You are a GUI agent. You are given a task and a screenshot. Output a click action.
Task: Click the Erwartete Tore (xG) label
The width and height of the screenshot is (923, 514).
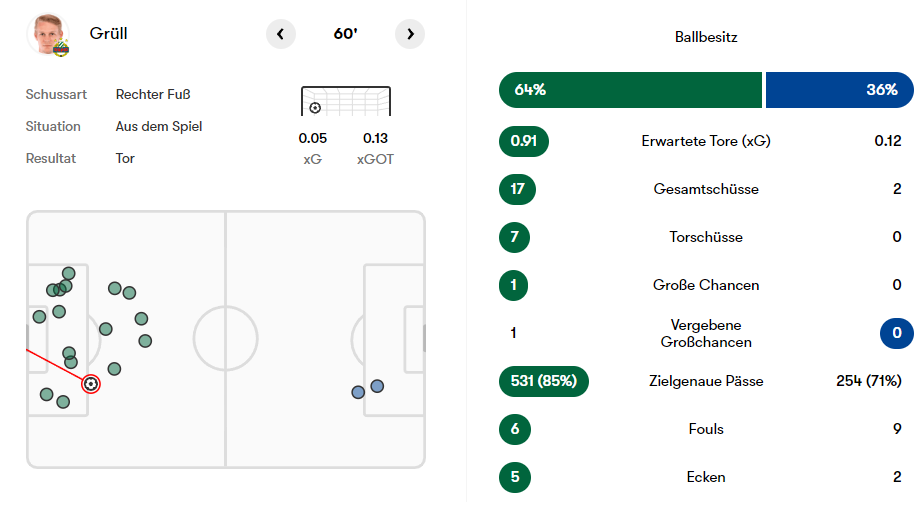pyautogui.click(x=706, y=141)
